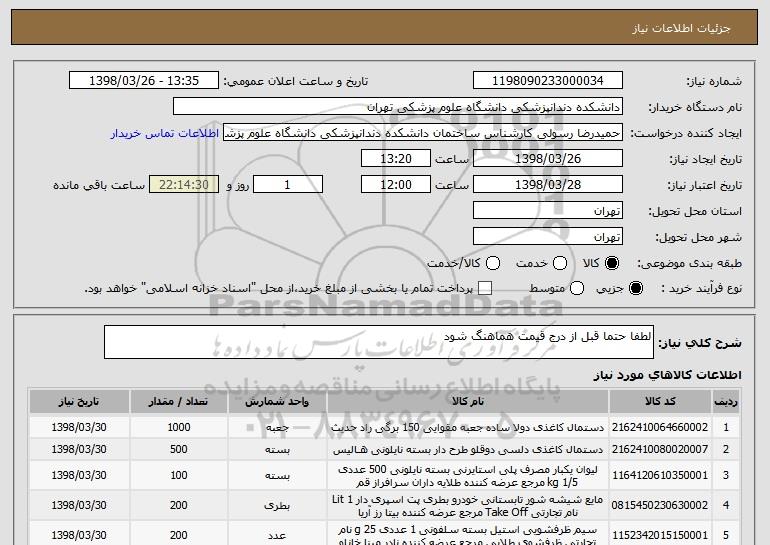Image resolution: width=770 pixels, height=545 pixels.
Task: Select product code 2162410080020007
Action: (x=660, y=449)
